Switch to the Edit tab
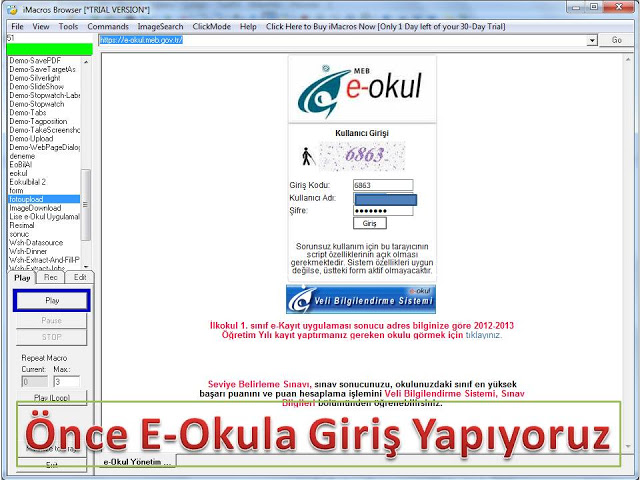Viewport: 640px width, 480px height. point(80,277)
